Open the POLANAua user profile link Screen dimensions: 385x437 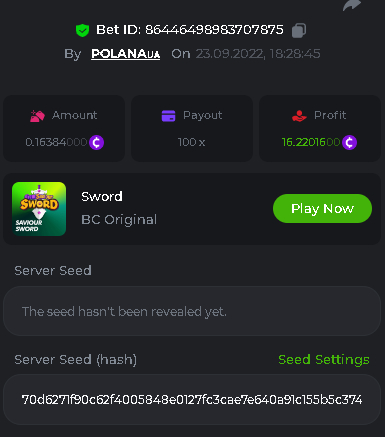tap(126, 54)
